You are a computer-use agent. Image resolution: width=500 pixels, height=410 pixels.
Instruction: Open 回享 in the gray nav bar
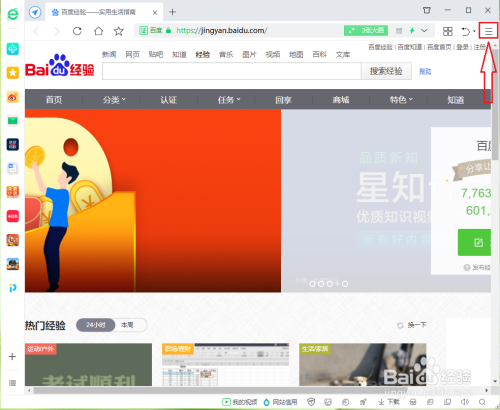point(284,100)
